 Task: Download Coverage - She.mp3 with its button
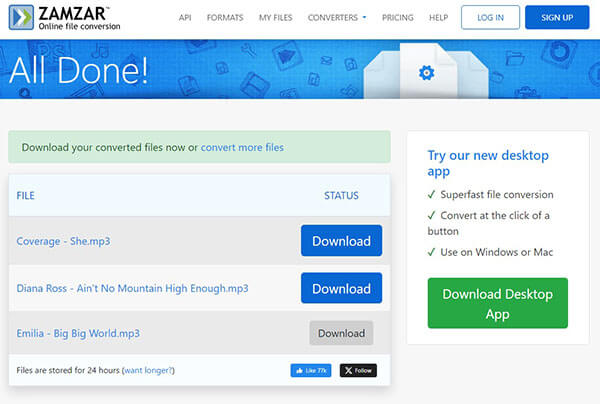click(x=341, y=241)
